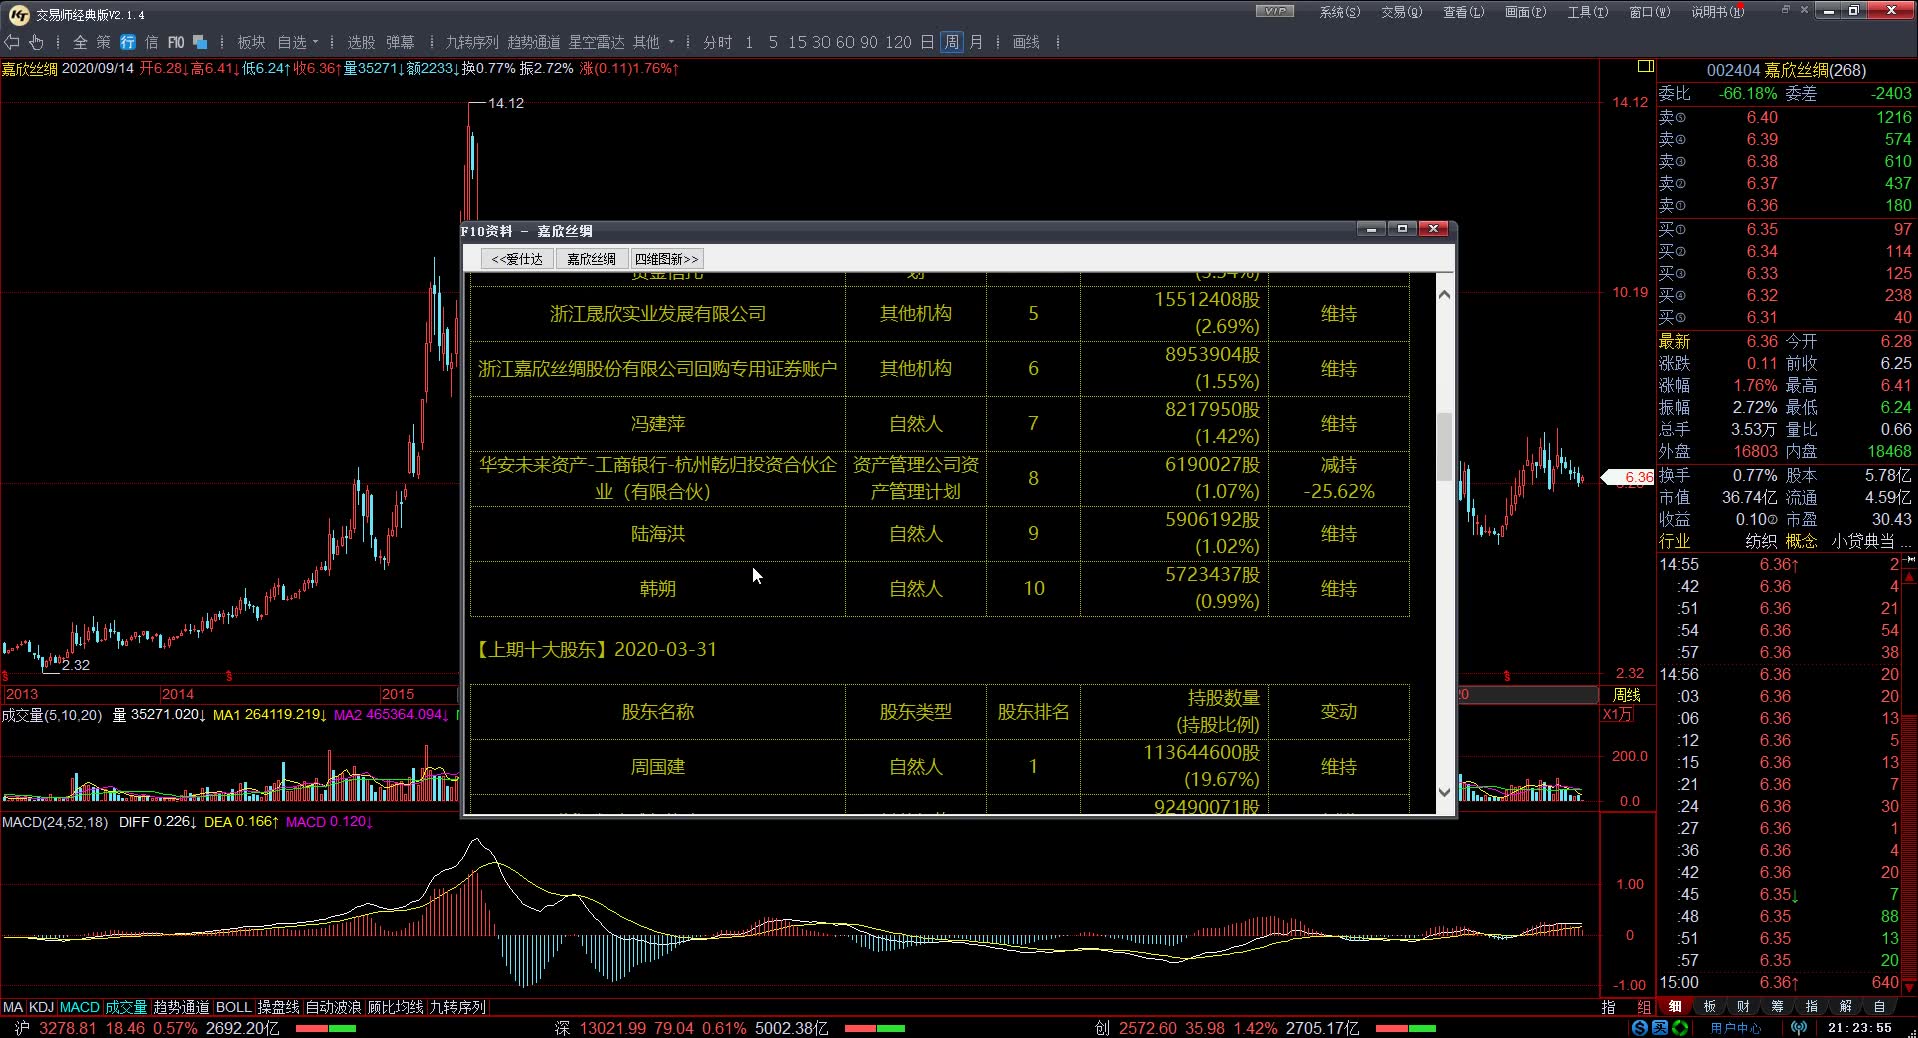
Task: Select the 趋势通道 toolbar indicator
Action: coord(534,42)
